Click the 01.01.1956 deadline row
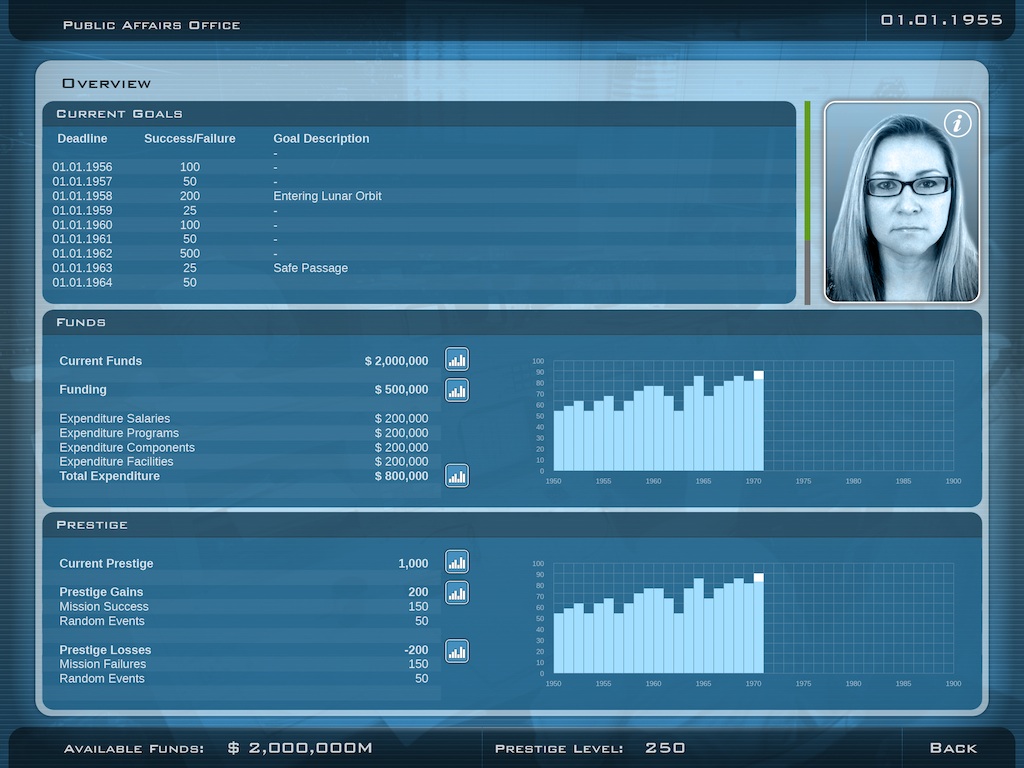The height and width of the screenshot is (768, 1024). coord(83,167)
